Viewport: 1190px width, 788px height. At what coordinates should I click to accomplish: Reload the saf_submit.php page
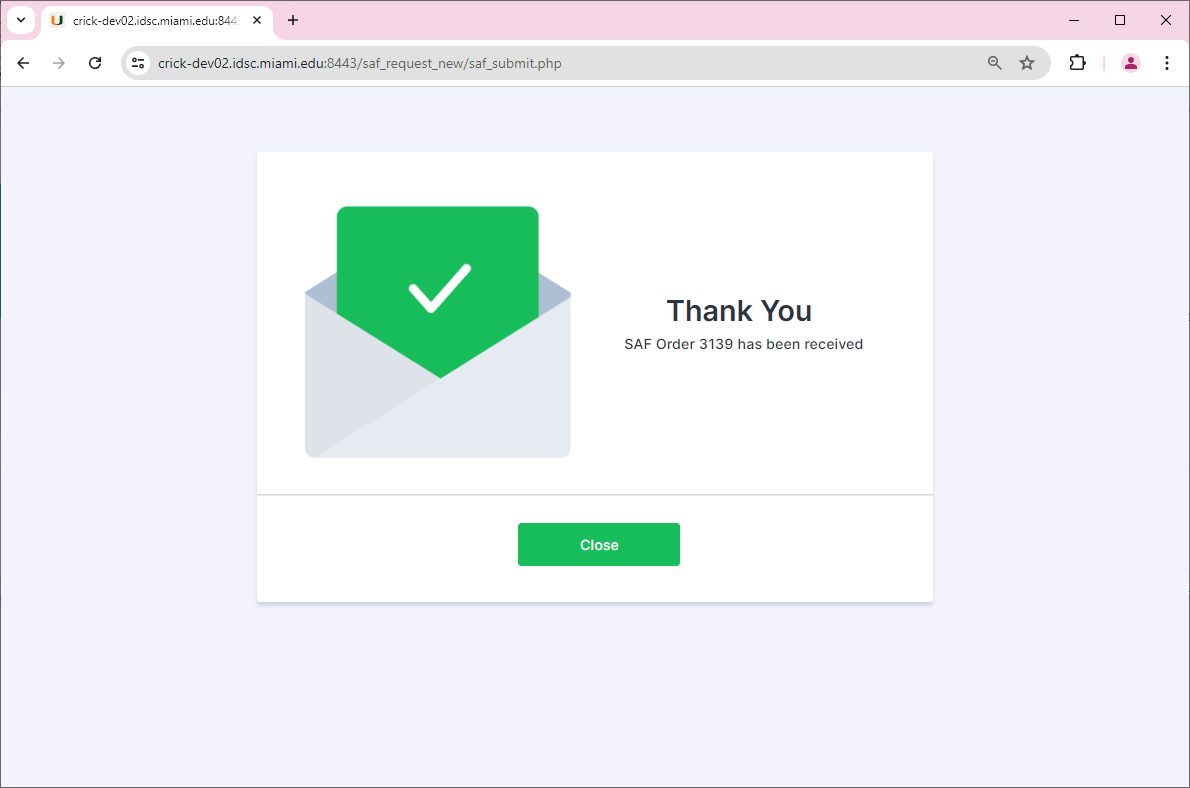pyautogui.click(x=95, y=63)
